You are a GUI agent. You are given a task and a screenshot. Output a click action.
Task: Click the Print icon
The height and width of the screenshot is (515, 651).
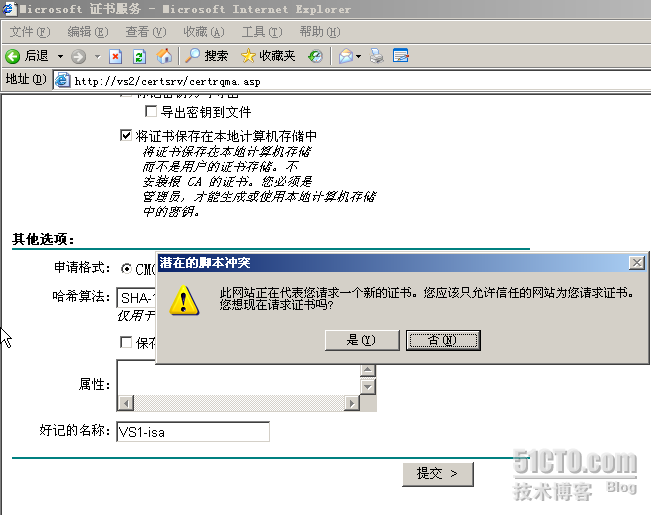point(377,56)
